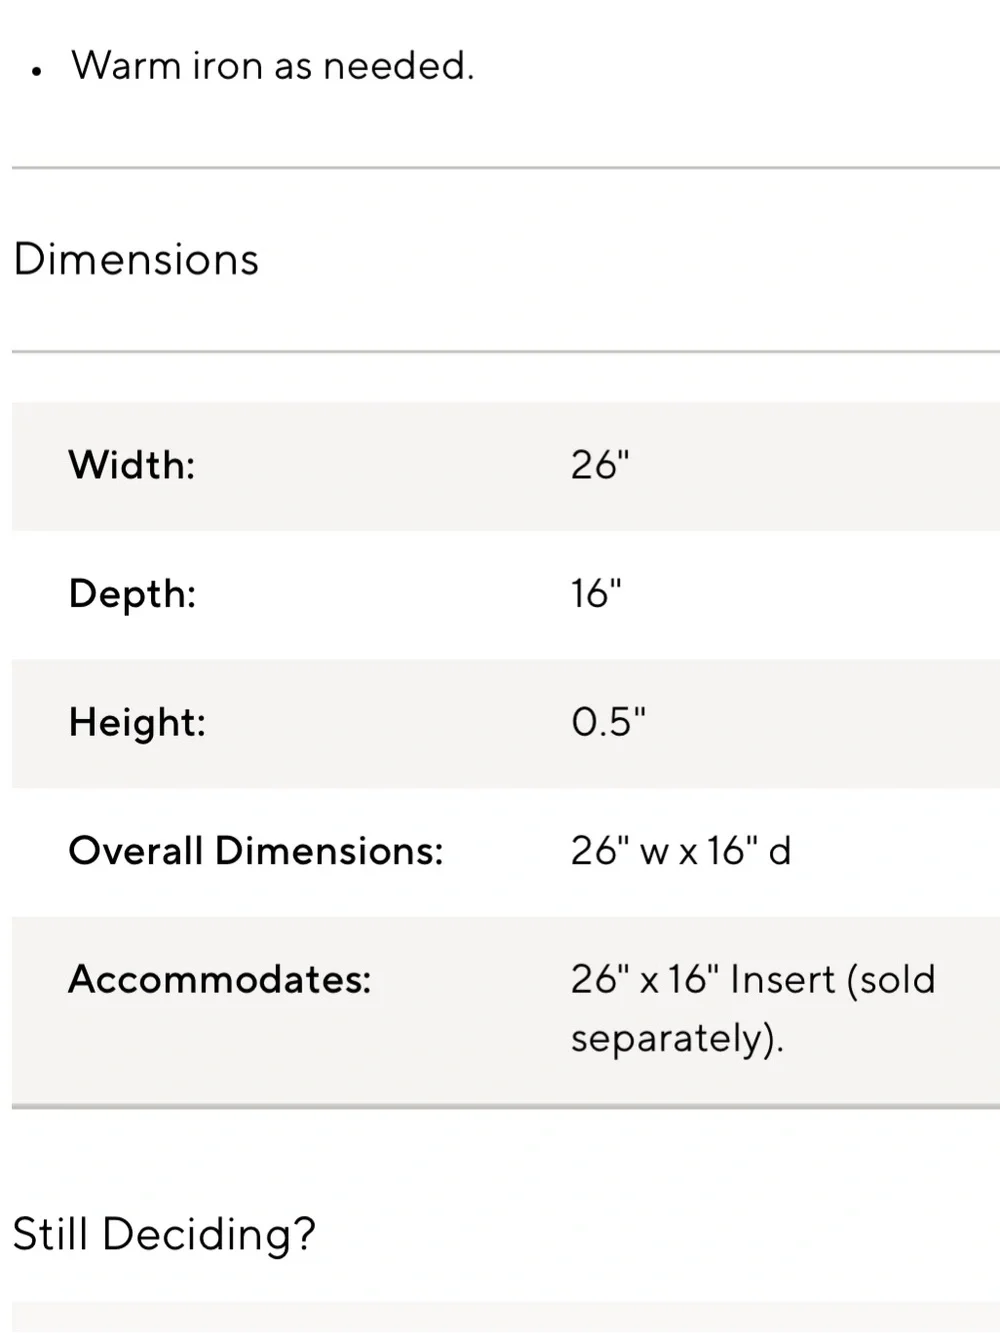Screen dimensions: 1000x1333
Task: Select the Overall Dimensions label
Action: 256,851
